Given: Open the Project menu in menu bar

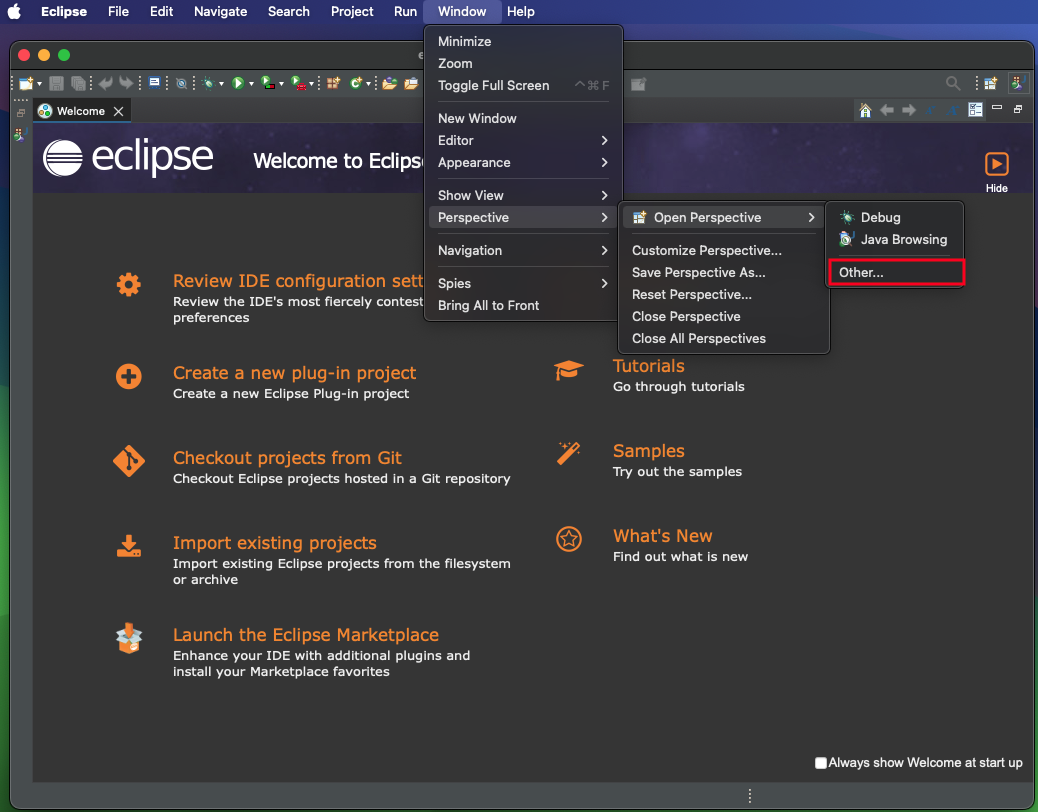Looking at the screenshot, I should tap(352, 11).
